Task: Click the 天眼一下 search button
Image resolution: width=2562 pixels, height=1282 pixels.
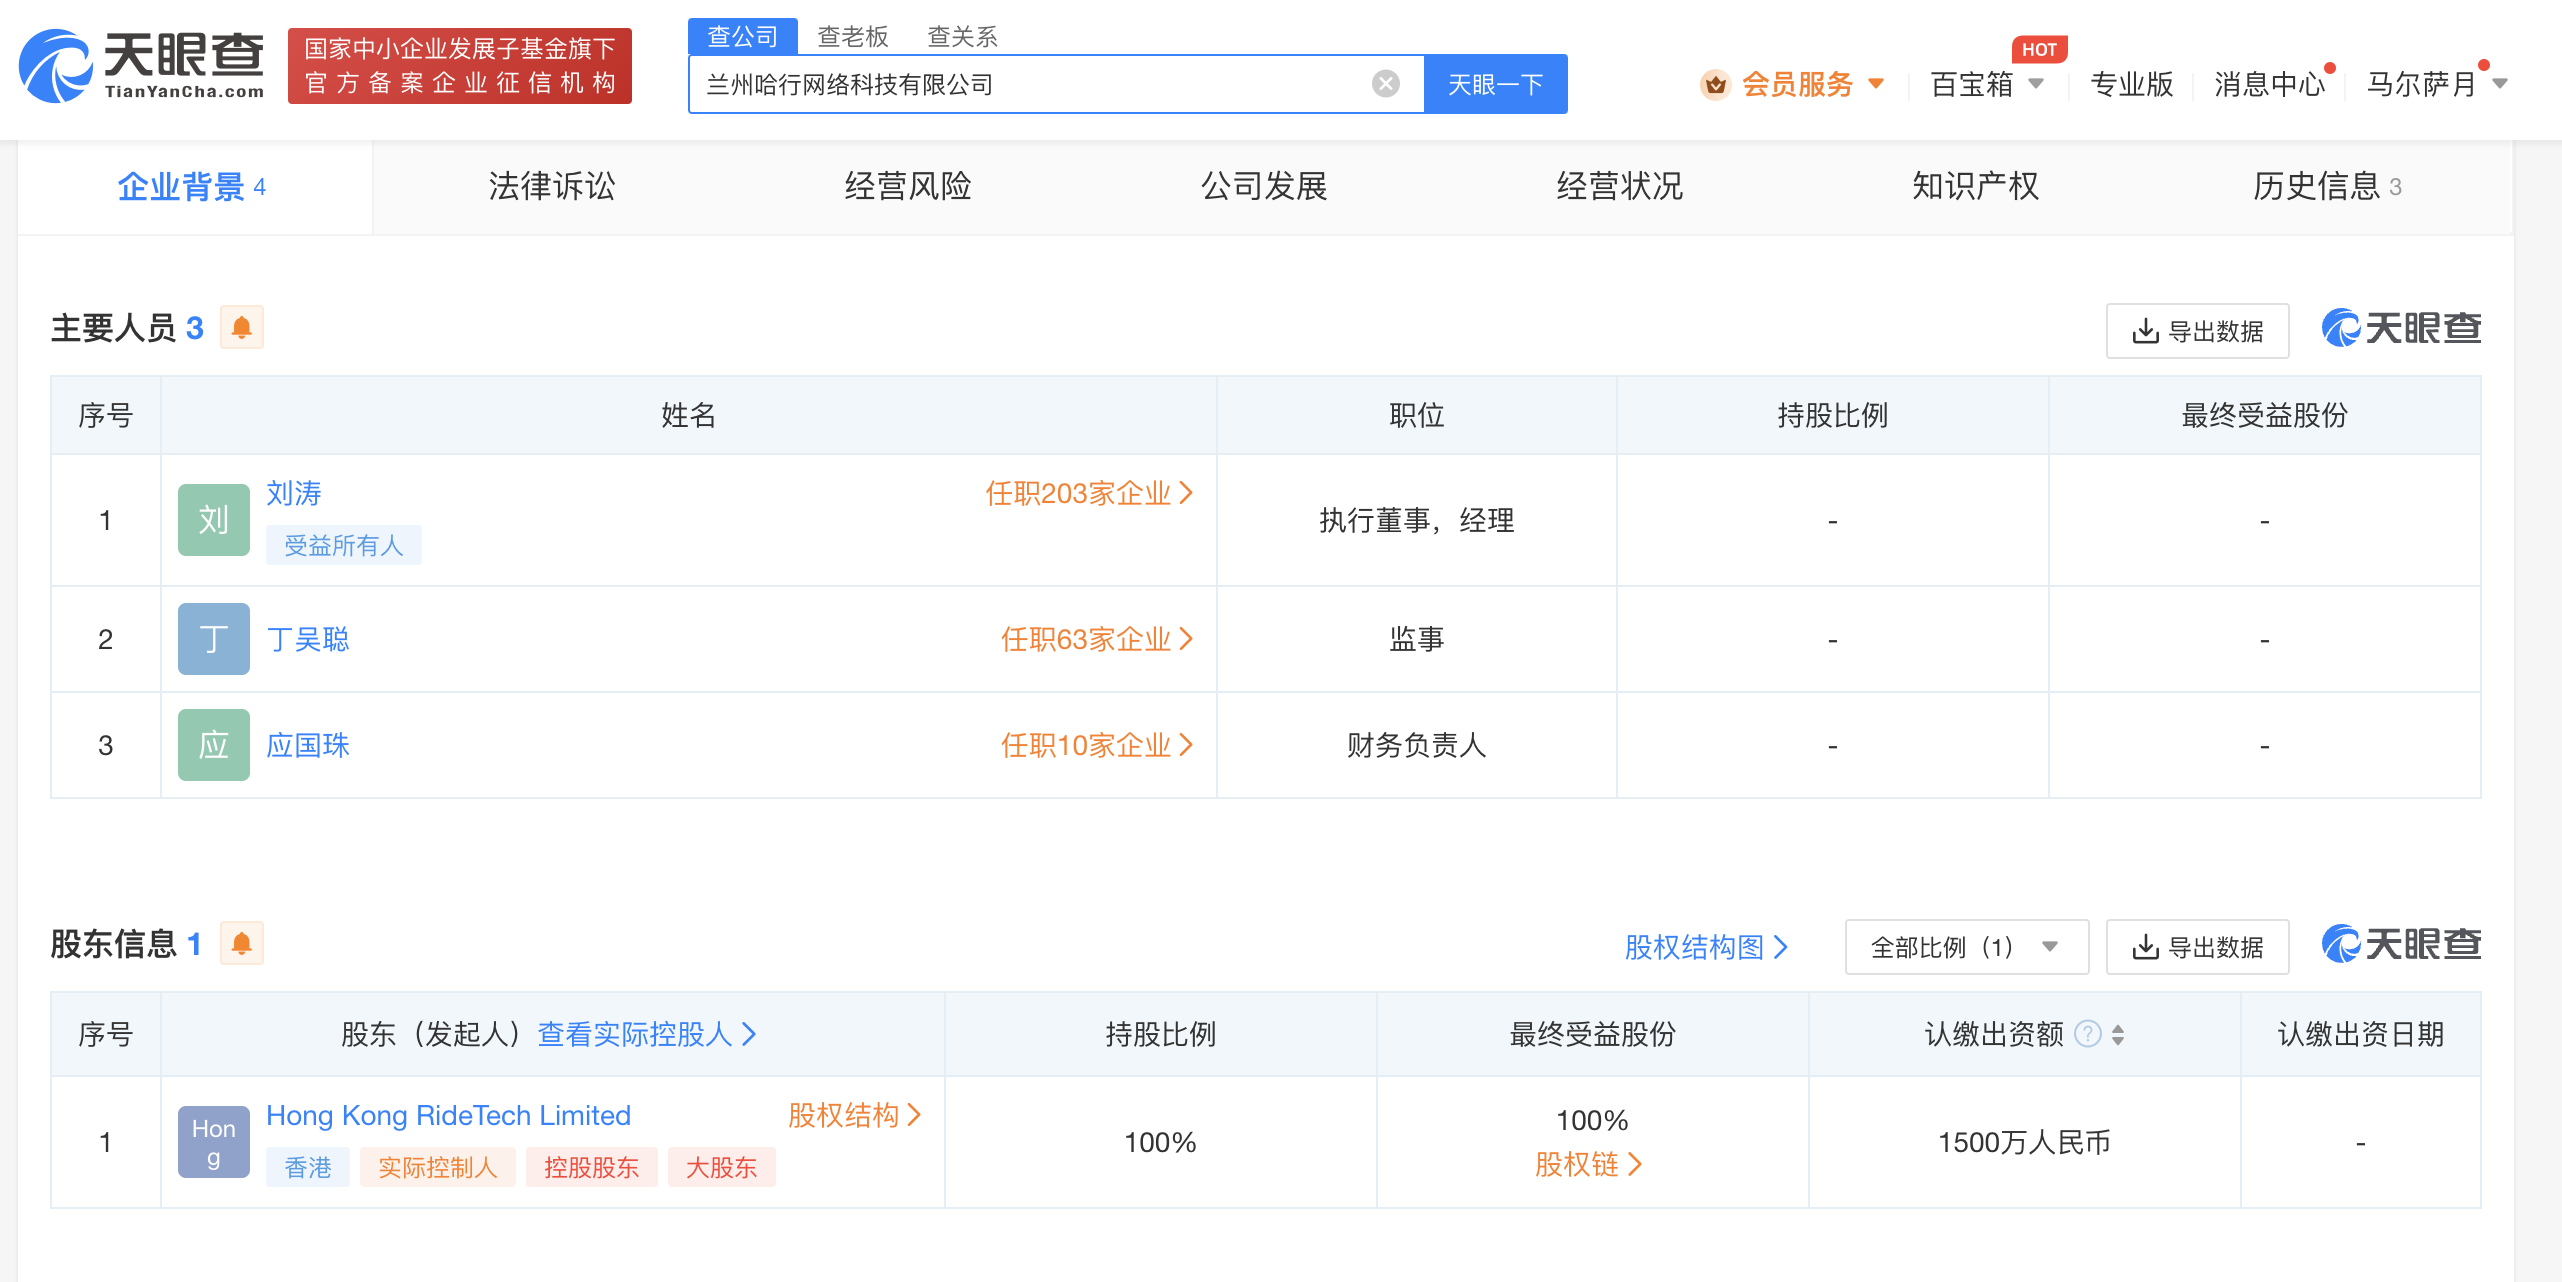Action: click(x=1494, y=84)
